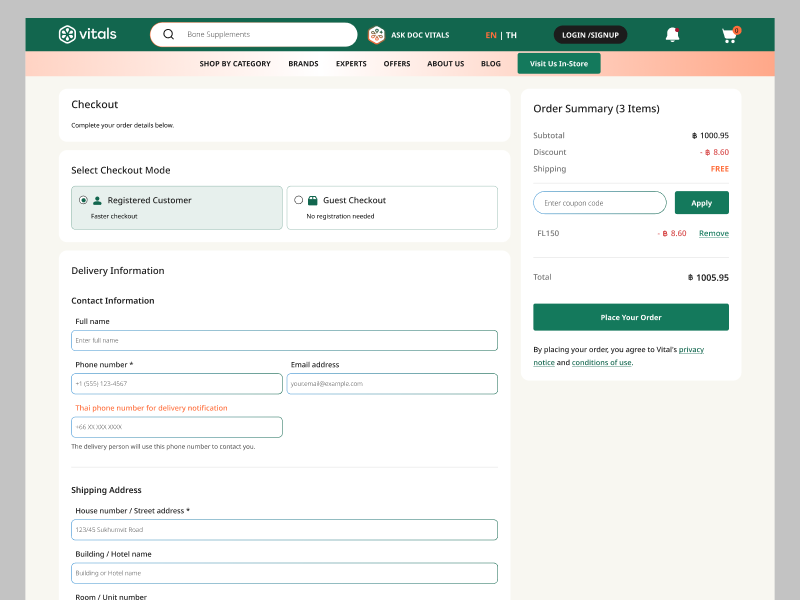Image resolution: width=800 pixels, height=600 pixels.
Task: Click the search magnifier icon
Action: (168, 34)
